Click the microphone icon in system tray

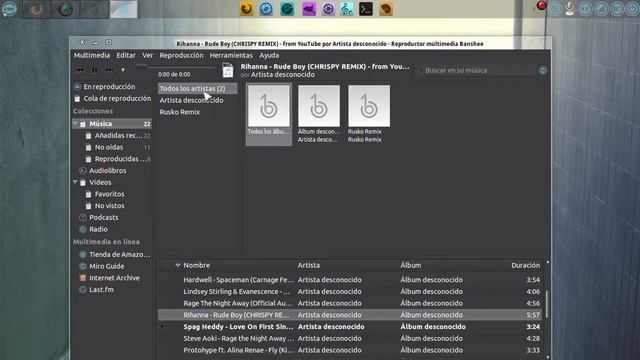click(570, 9)
